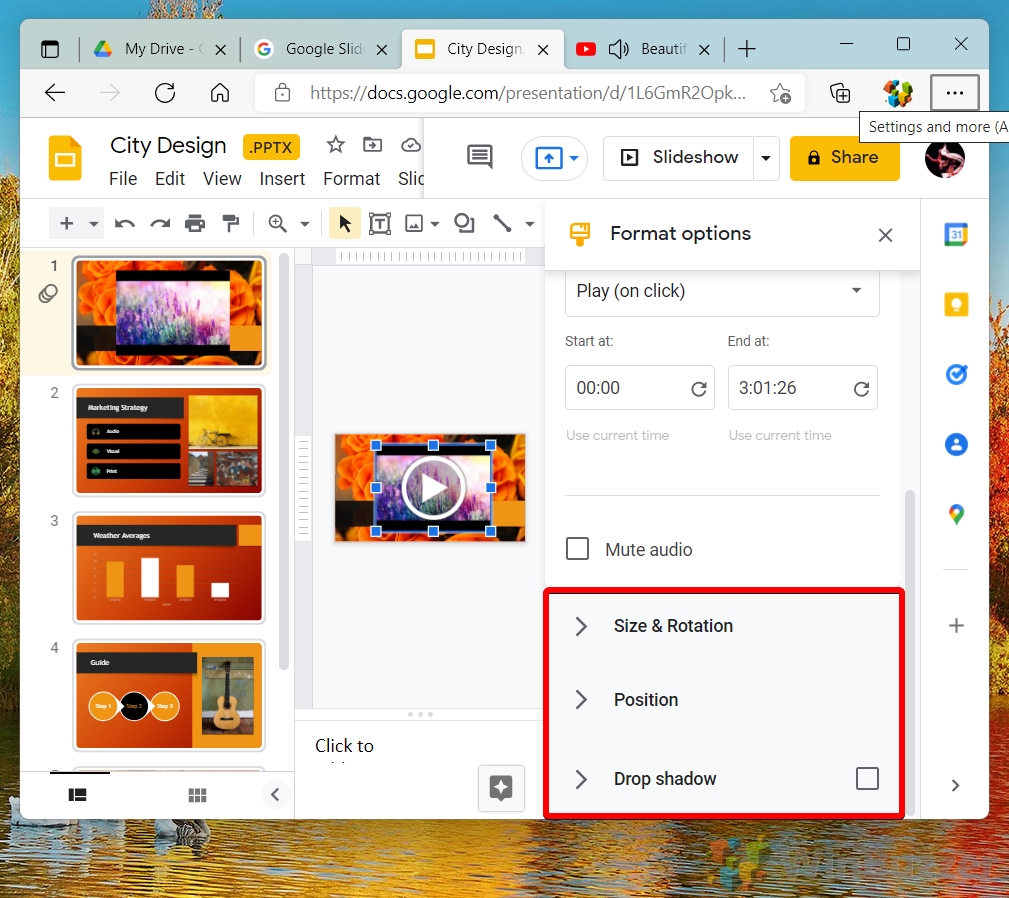Enable Mute audio for the video

click(x=577, y=548)
